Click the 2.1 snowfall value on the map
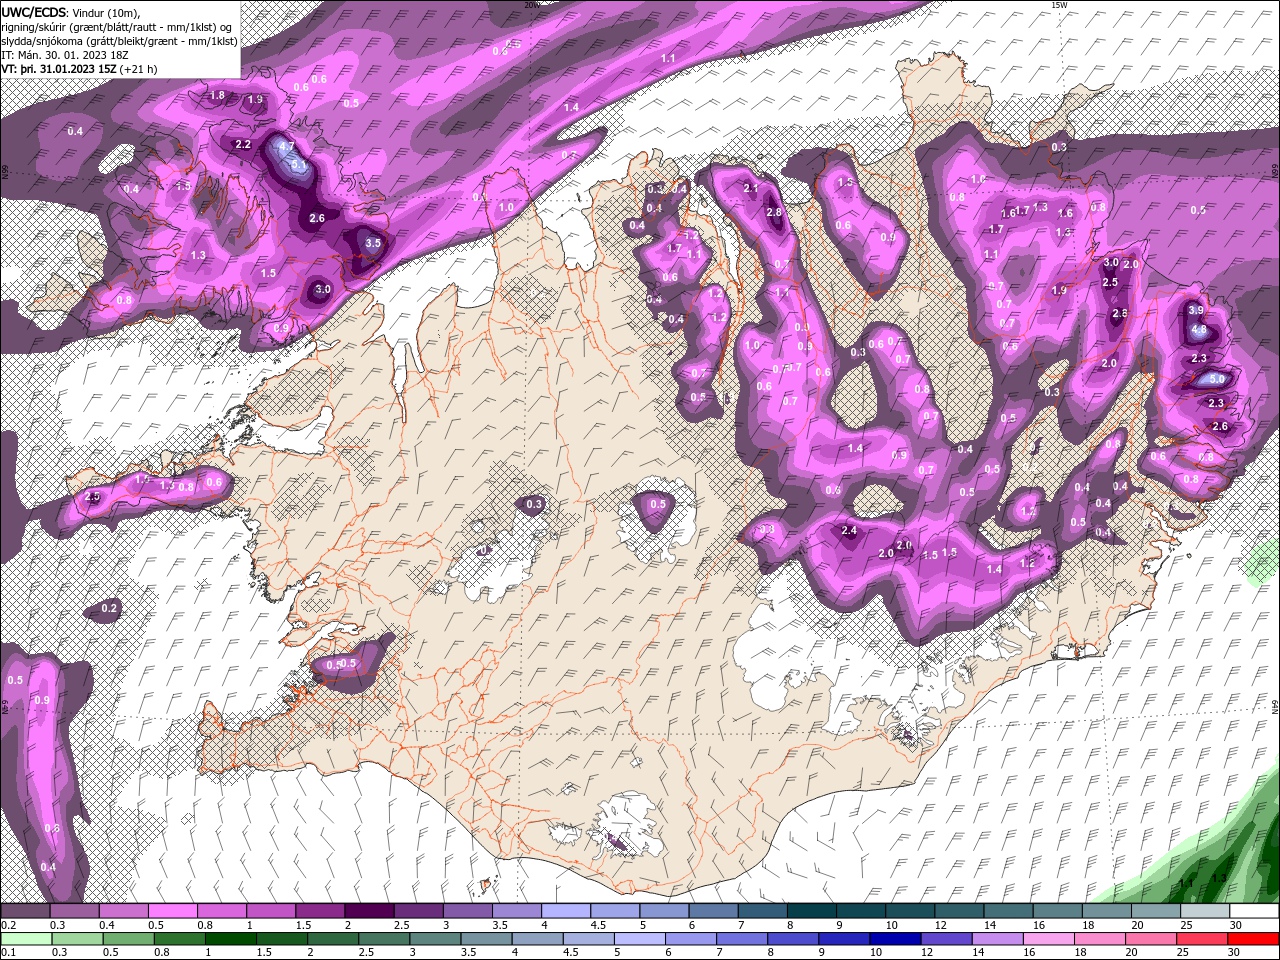The width and height of the screenshot is (1280, 960). coord(752,188)
